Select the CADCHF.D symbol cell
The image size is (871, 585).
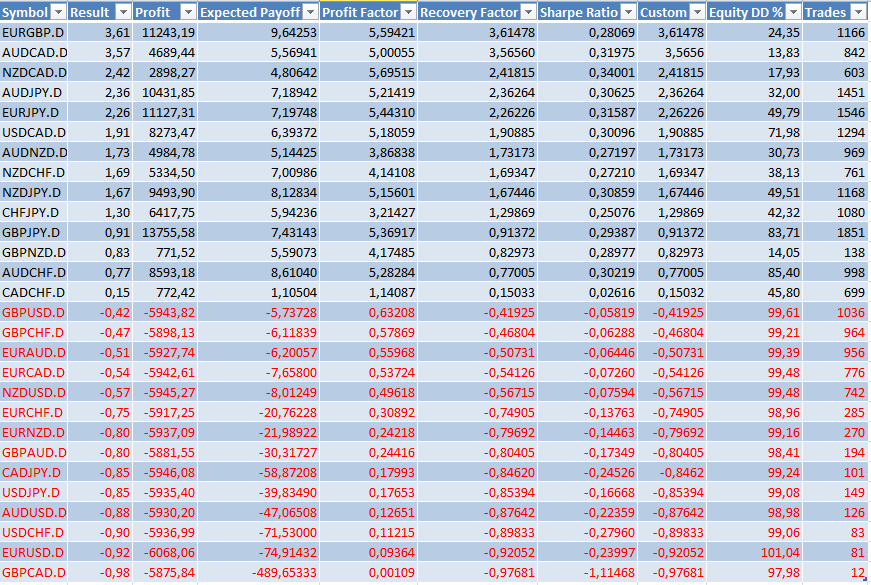point(33,293)
